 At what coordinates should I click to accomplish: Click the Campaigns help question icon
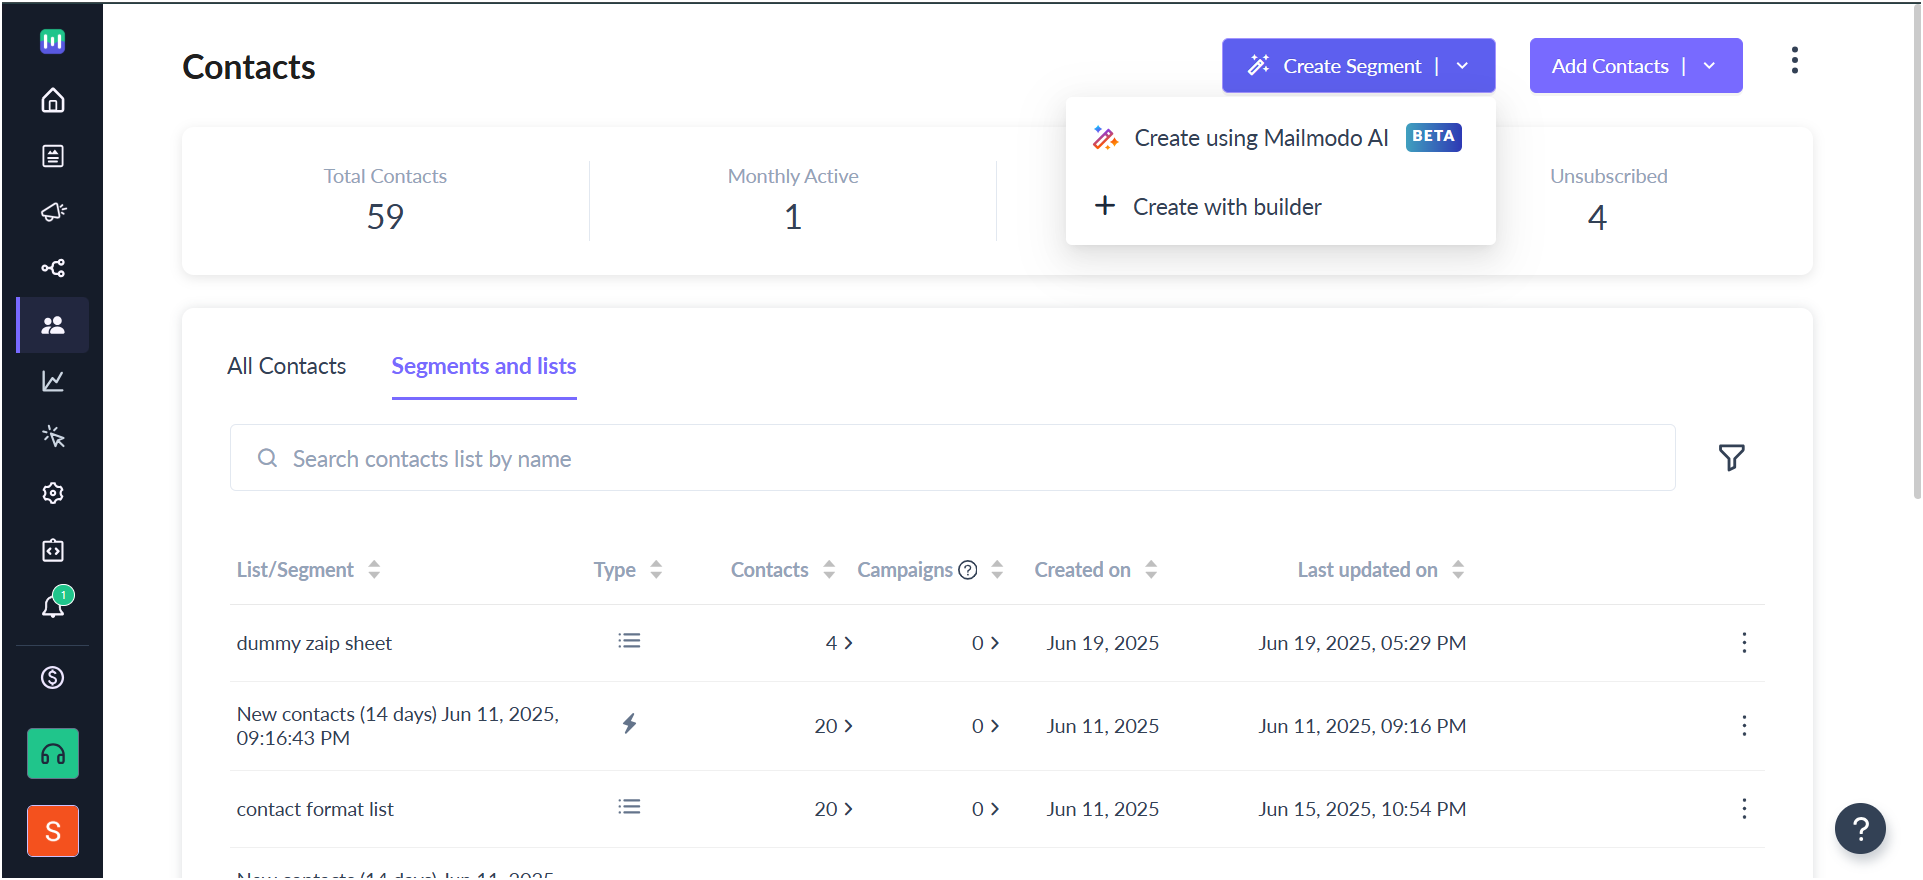point(968,570)
